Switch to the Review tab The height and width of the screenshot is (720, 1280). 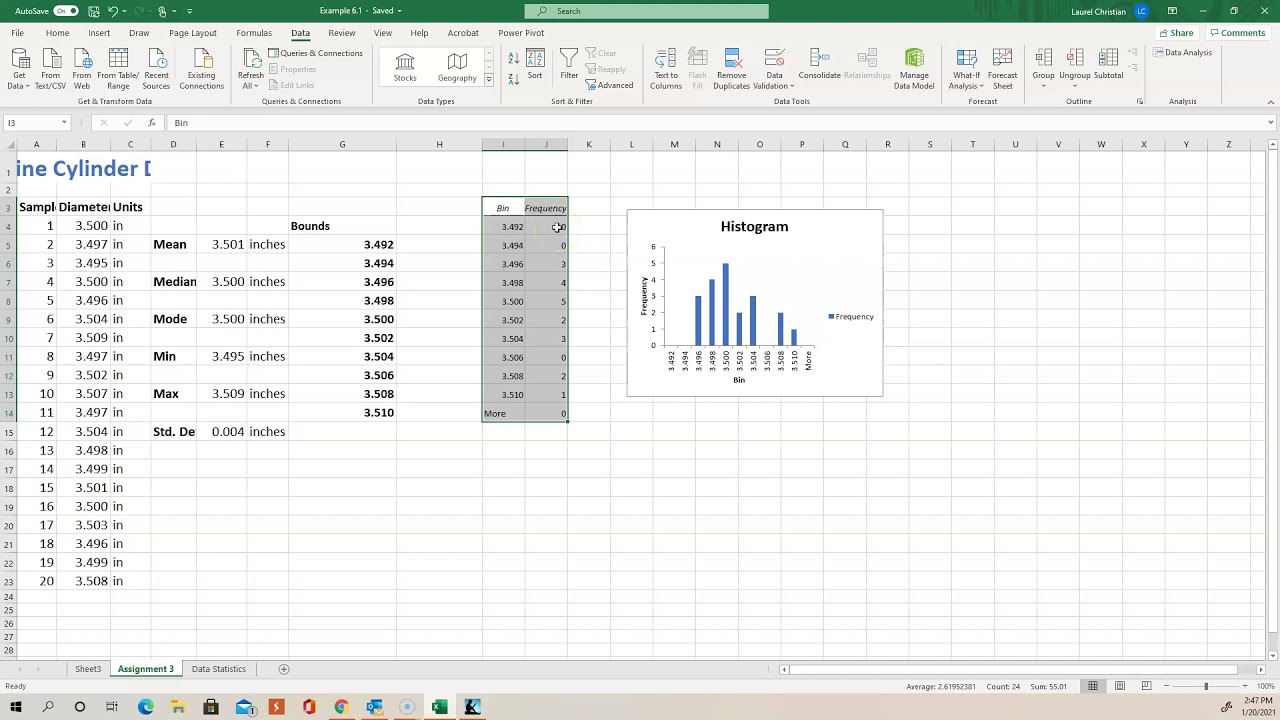tap(341, 33)
